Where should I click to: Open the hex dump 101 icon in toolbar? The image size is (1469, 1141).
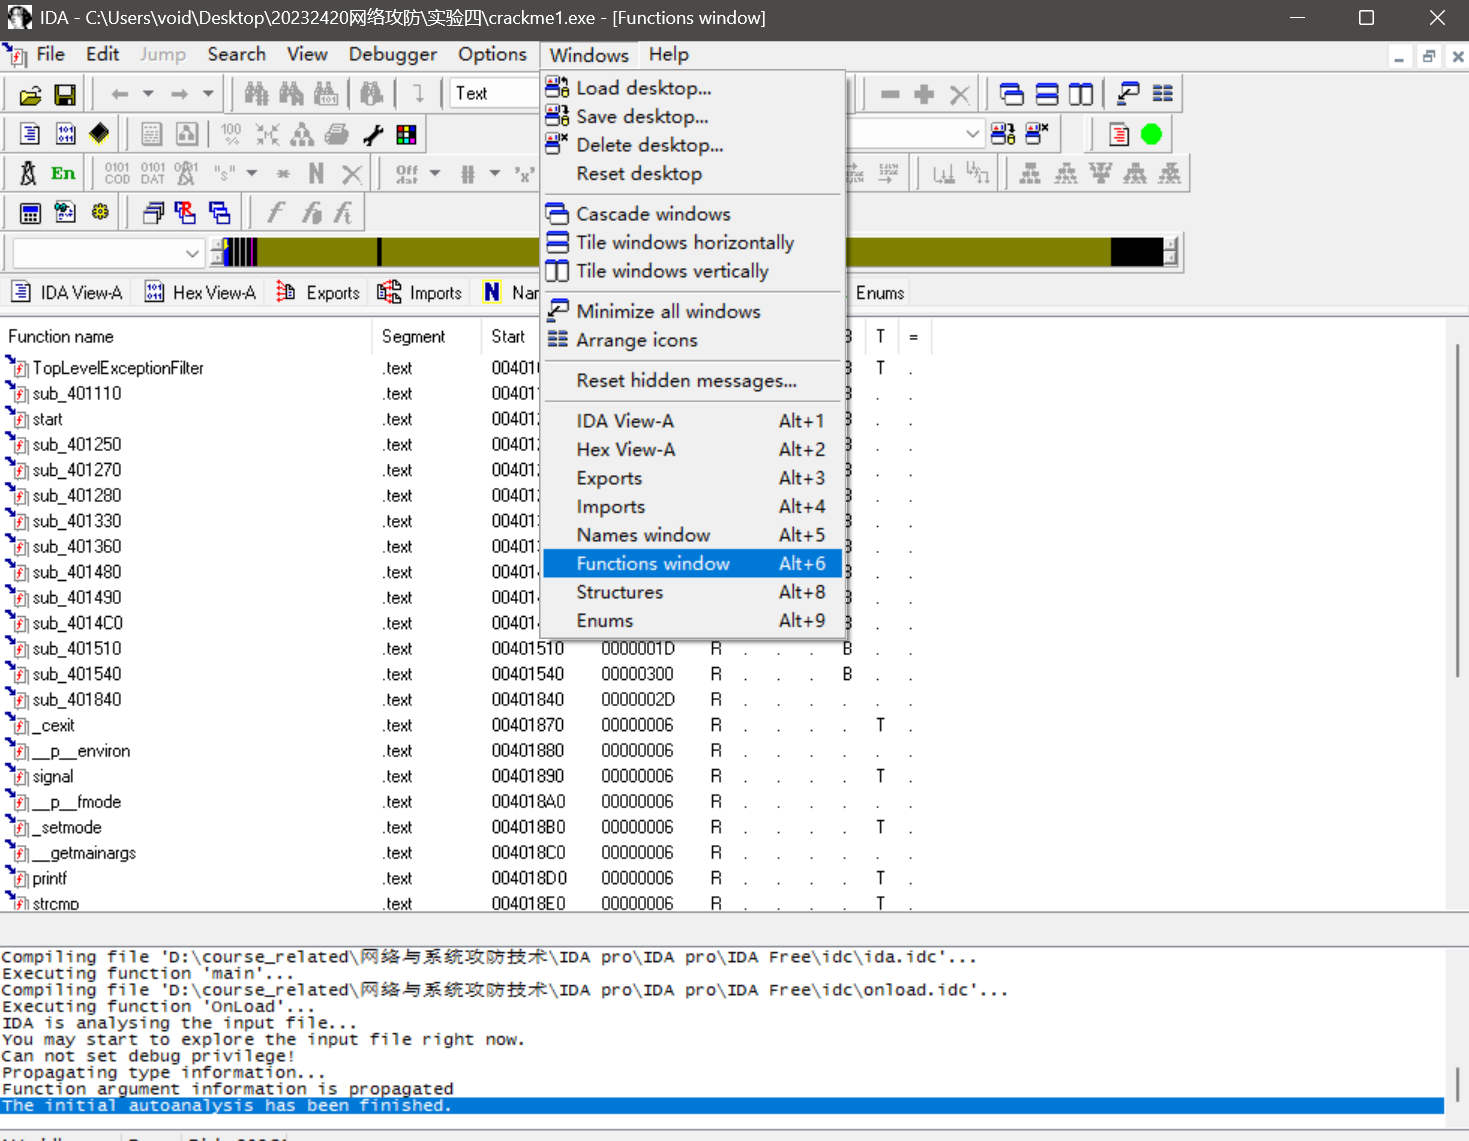[x=65, y=134]
